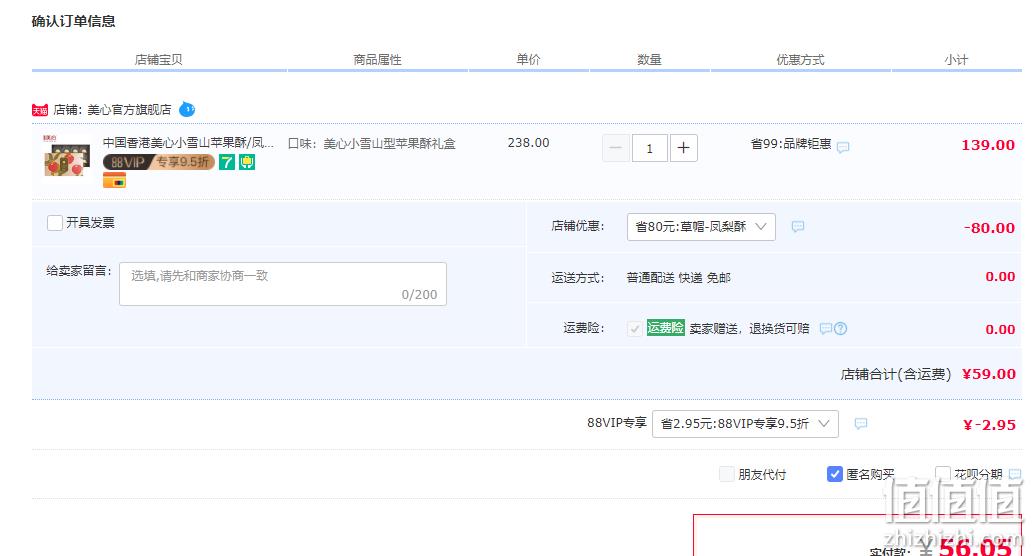
Task: Expand the 88VIP专享 discount dropdown
Action: (745, 424)
